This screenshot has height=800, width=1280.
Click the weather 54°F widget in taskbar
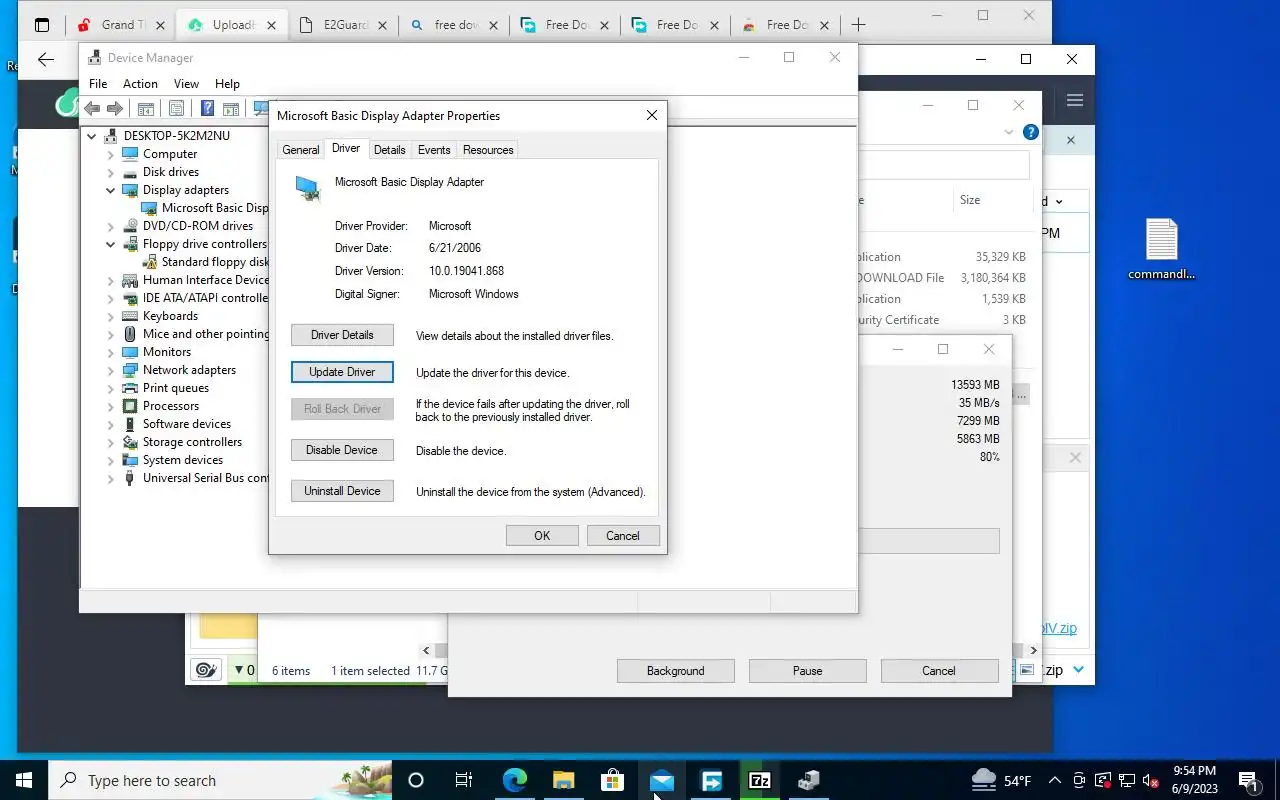click(1001, 780)
